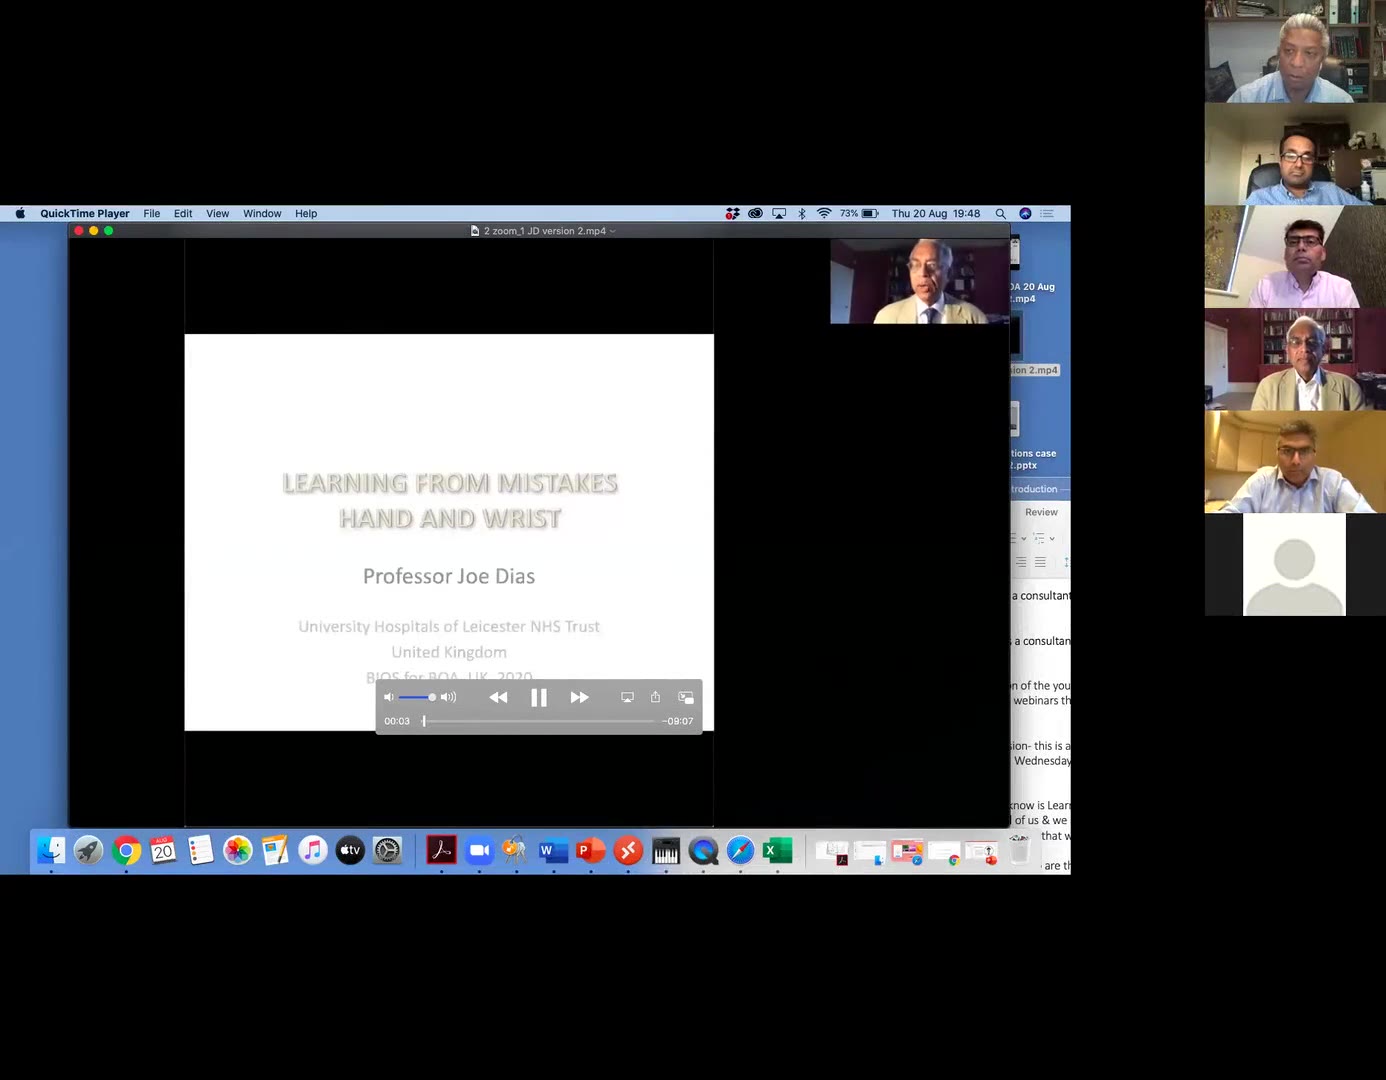1386x1080 pixels.
Task: Launch PowerPoint from the dock
Action: pos(590,851)
